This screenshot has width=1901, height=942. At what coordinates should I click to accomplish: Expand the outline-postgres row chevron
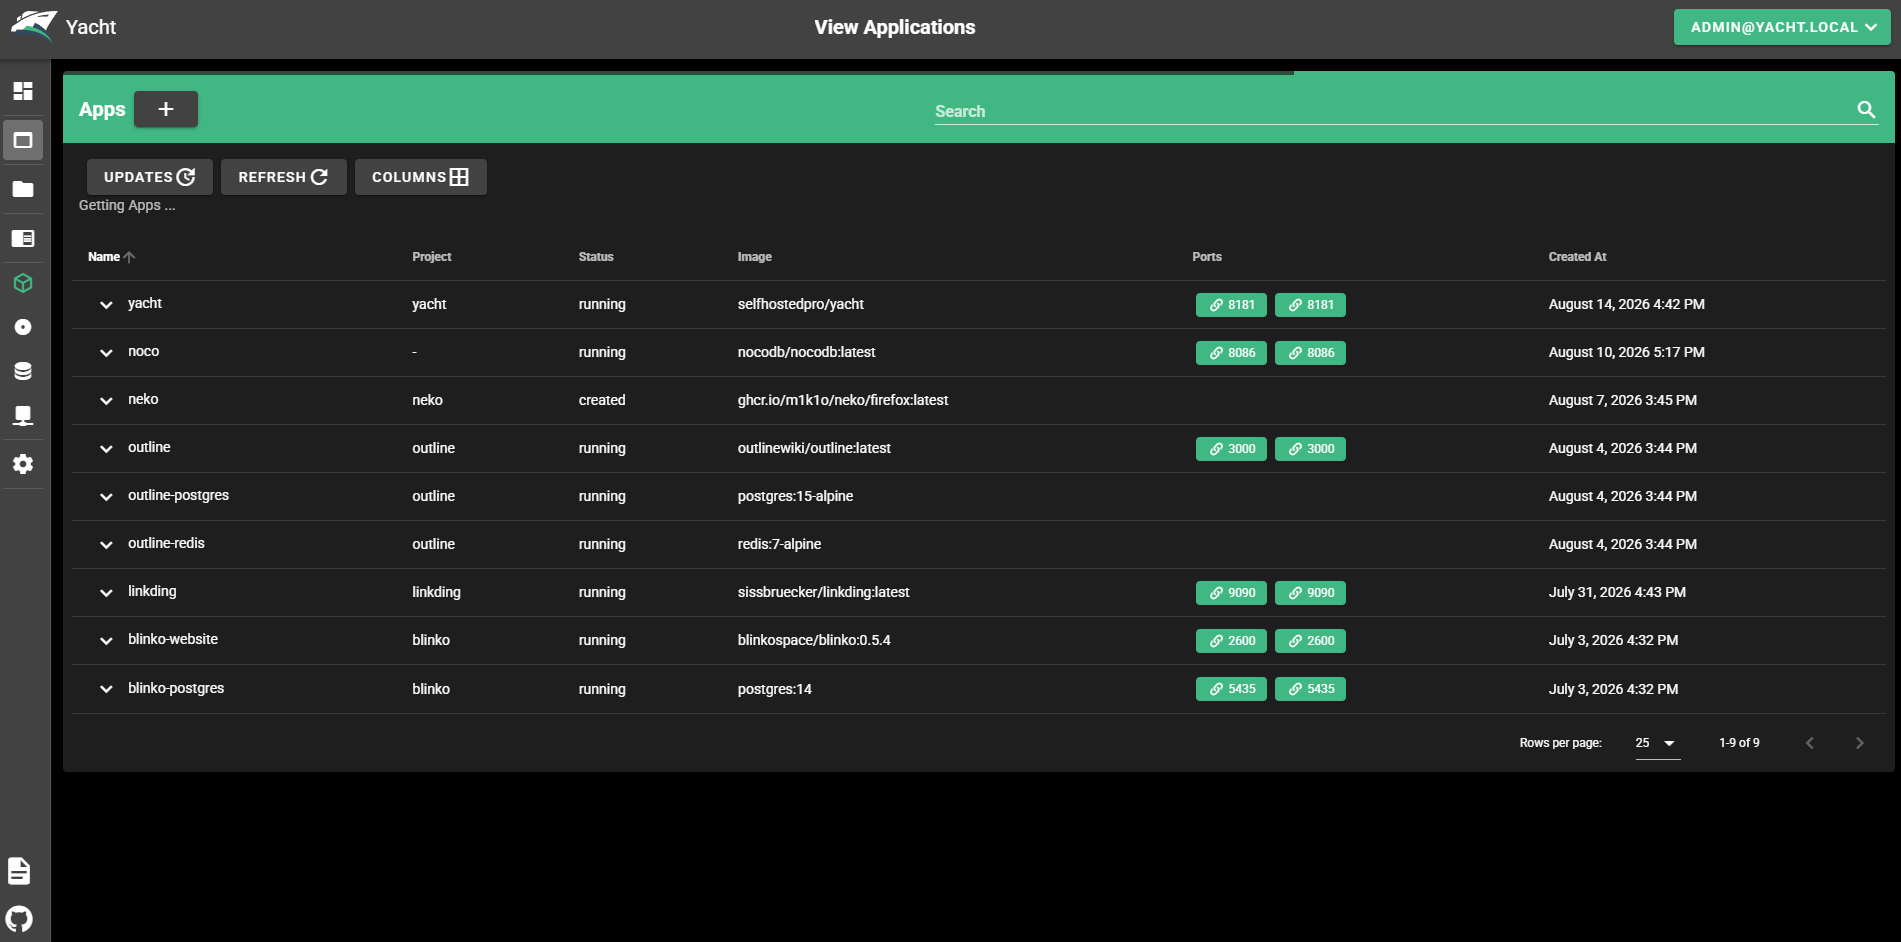click(106, 497)
